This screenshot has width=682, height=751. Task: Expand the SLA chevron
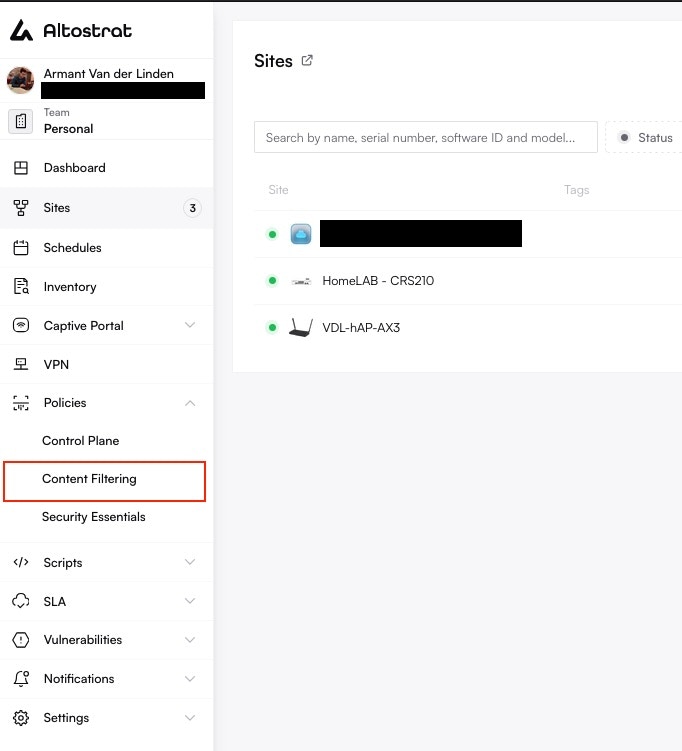190,601
